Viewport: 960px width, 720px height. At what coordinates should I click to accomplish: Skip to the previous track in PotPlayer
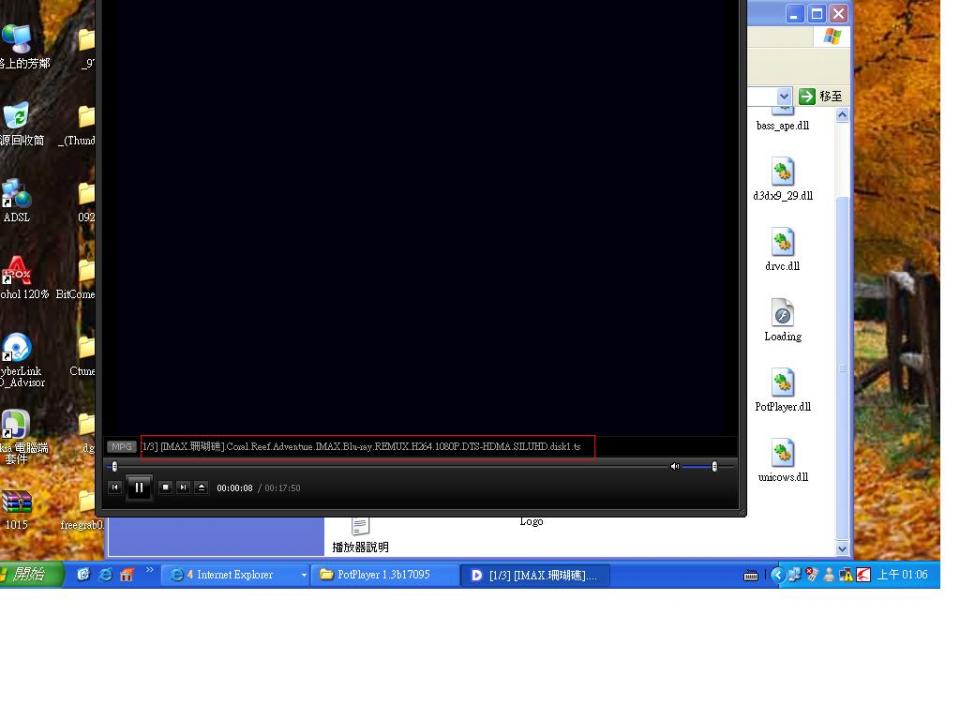pyautogui.click(x=114, y=487)
